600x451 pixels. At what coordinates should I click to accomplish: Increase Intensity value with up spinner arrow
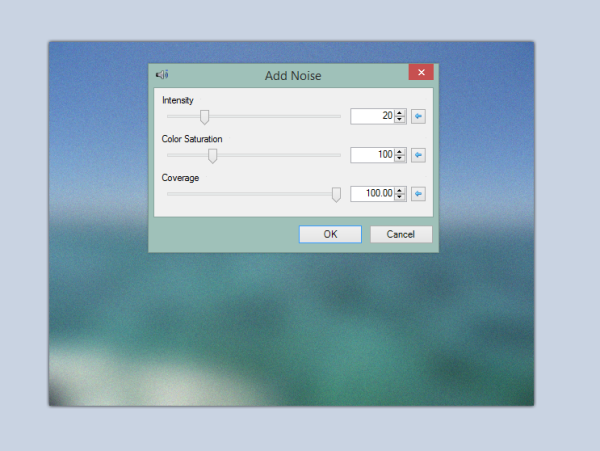click(x=399, y=113)
